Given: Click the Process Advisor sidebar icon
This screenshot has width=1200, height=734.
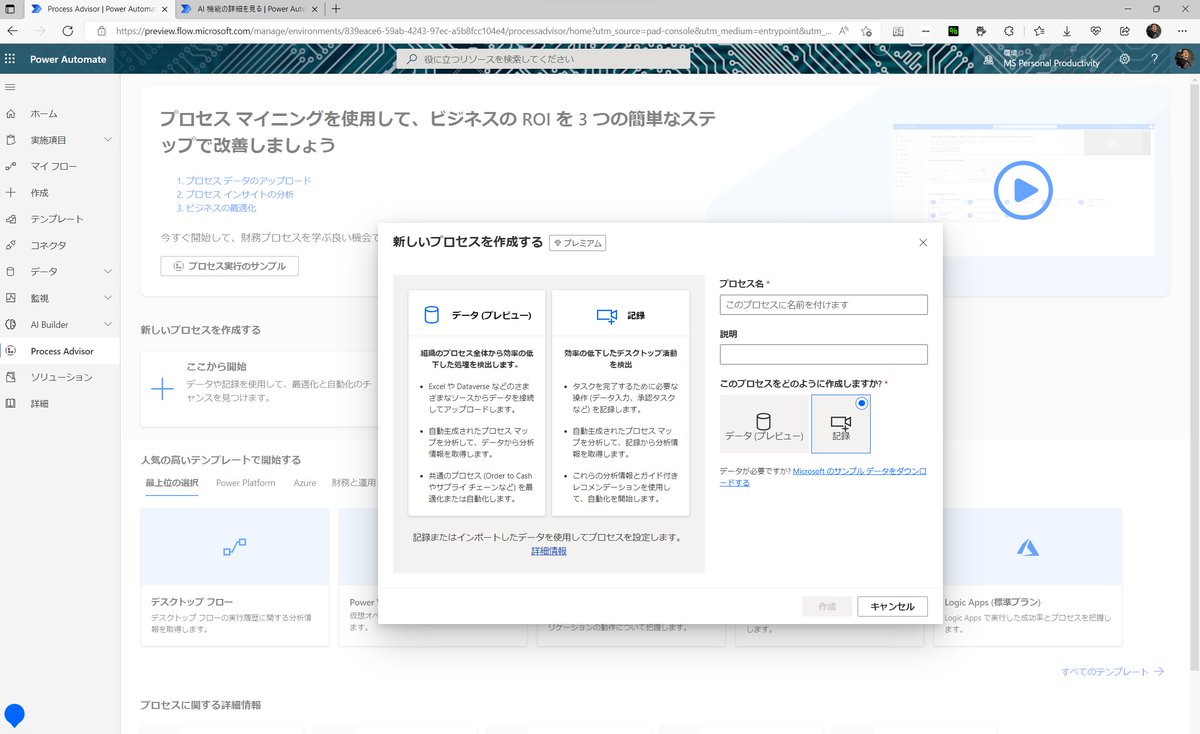Looking at the screenshot, I should 11,351.
